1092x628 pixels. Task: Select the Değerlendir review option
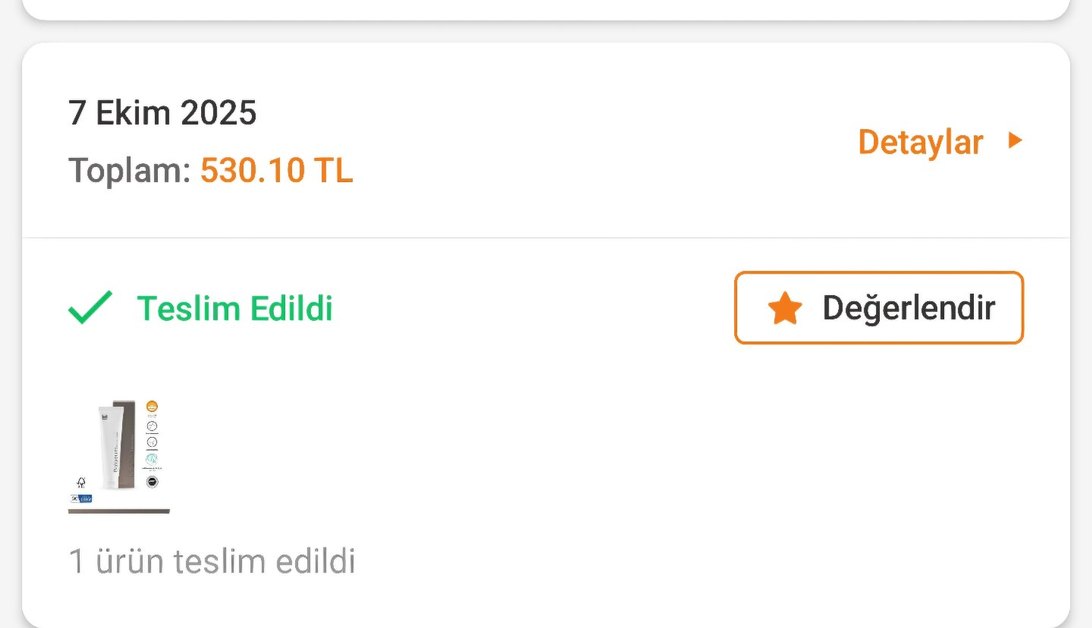coord(878,309)
